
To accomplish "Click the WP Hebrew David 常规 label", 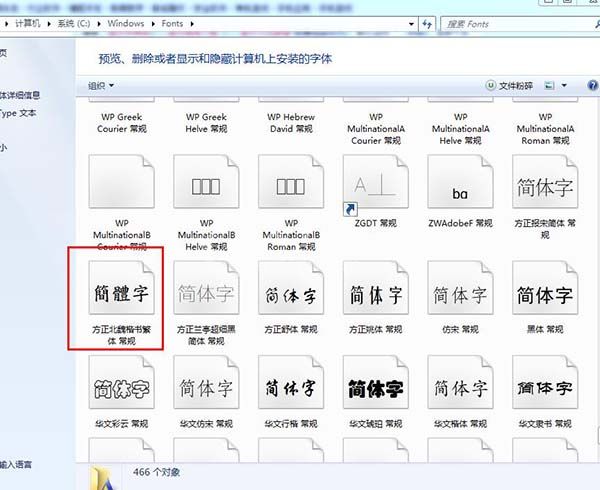I will 291,123.
